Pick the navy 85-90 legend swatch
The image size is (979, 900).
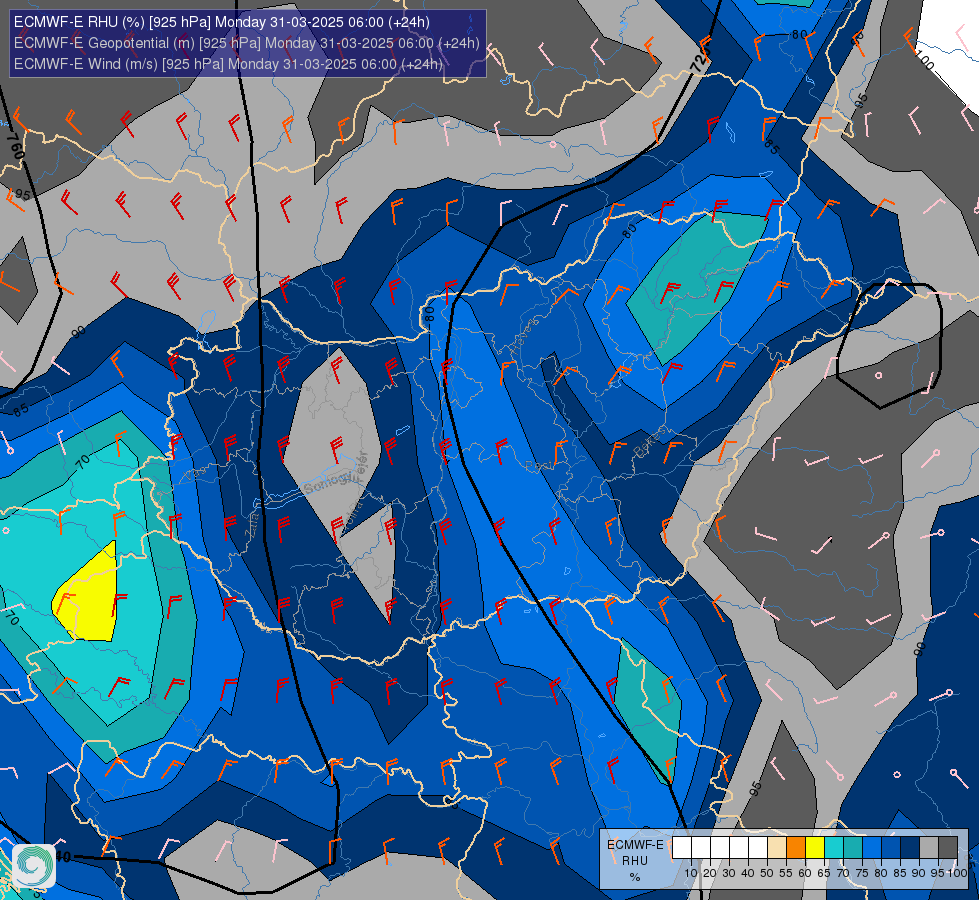click(910, 847)
